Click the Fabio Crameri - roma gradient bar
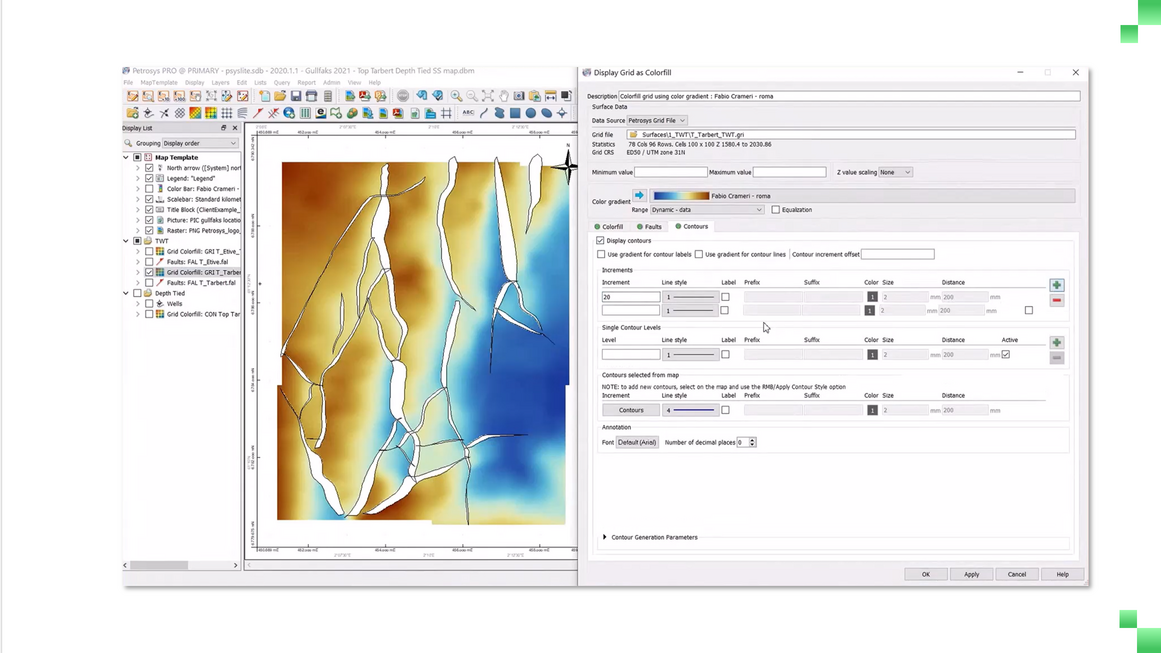Image resolution: width=1161 pixels, height=653 pixels. coord(680,196)
